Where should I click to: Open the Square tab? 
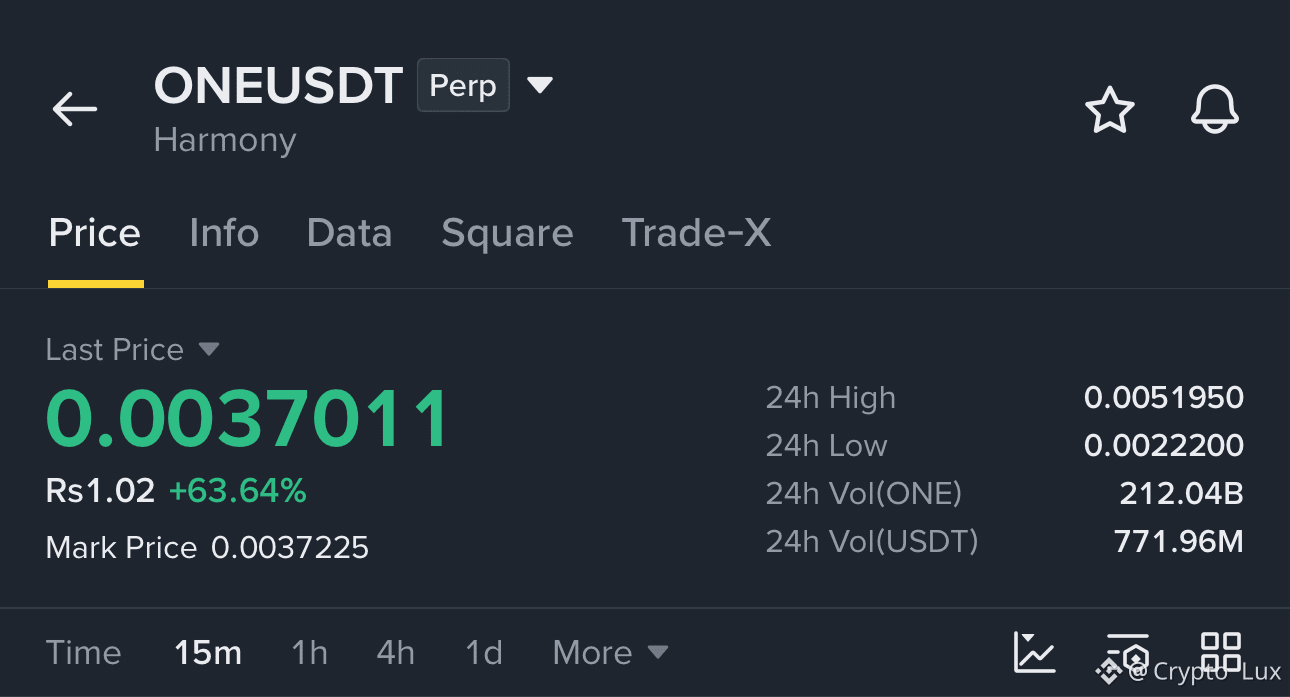point(507,233)
